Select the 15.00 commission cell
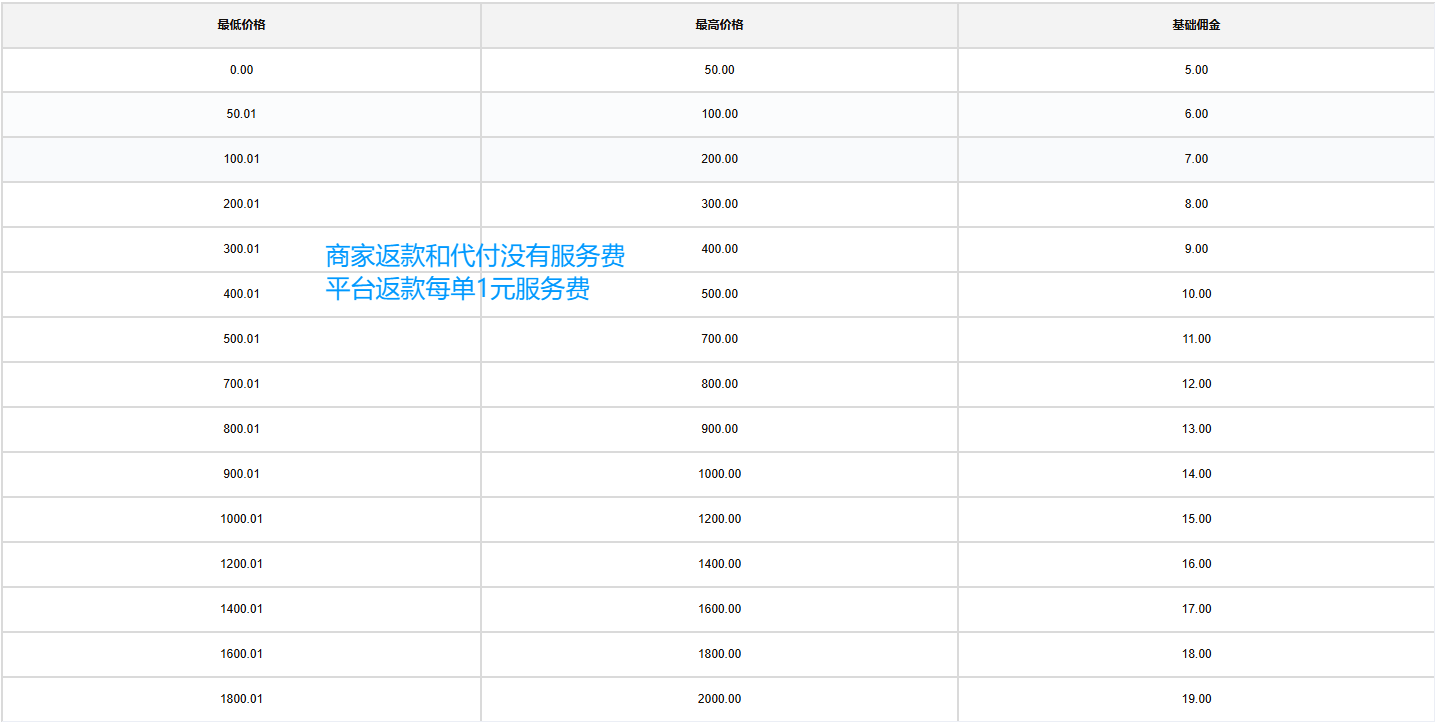 click(1196, 519)
